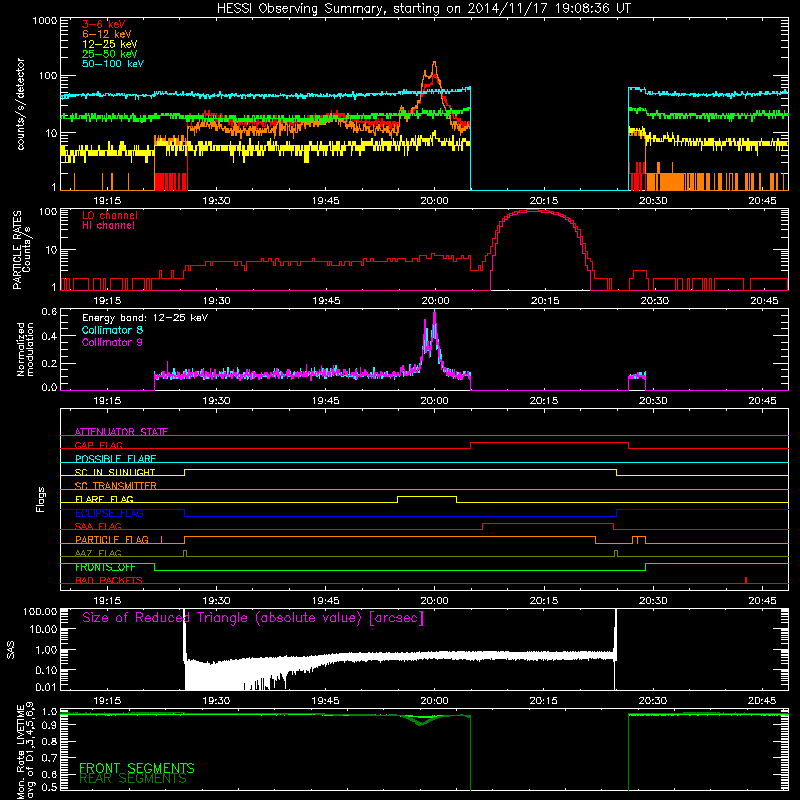Click the BAD PACKETS flag label
Image resolution: width=800 pixels, height=800 pixels.
pyautogui.click(x=109, y=580)
